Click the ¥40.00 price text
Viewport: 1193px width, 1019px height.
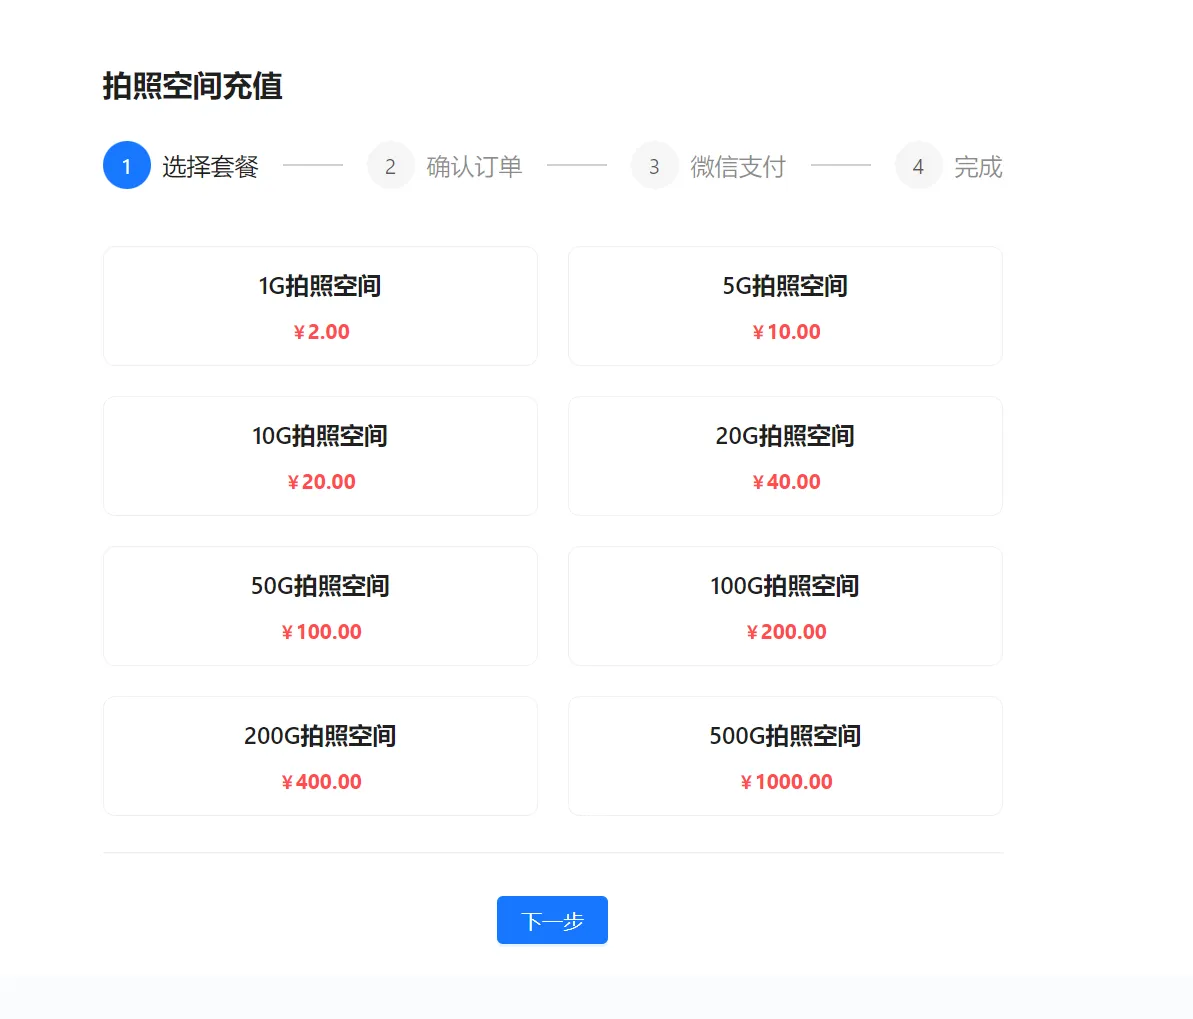tap(786, 482)
